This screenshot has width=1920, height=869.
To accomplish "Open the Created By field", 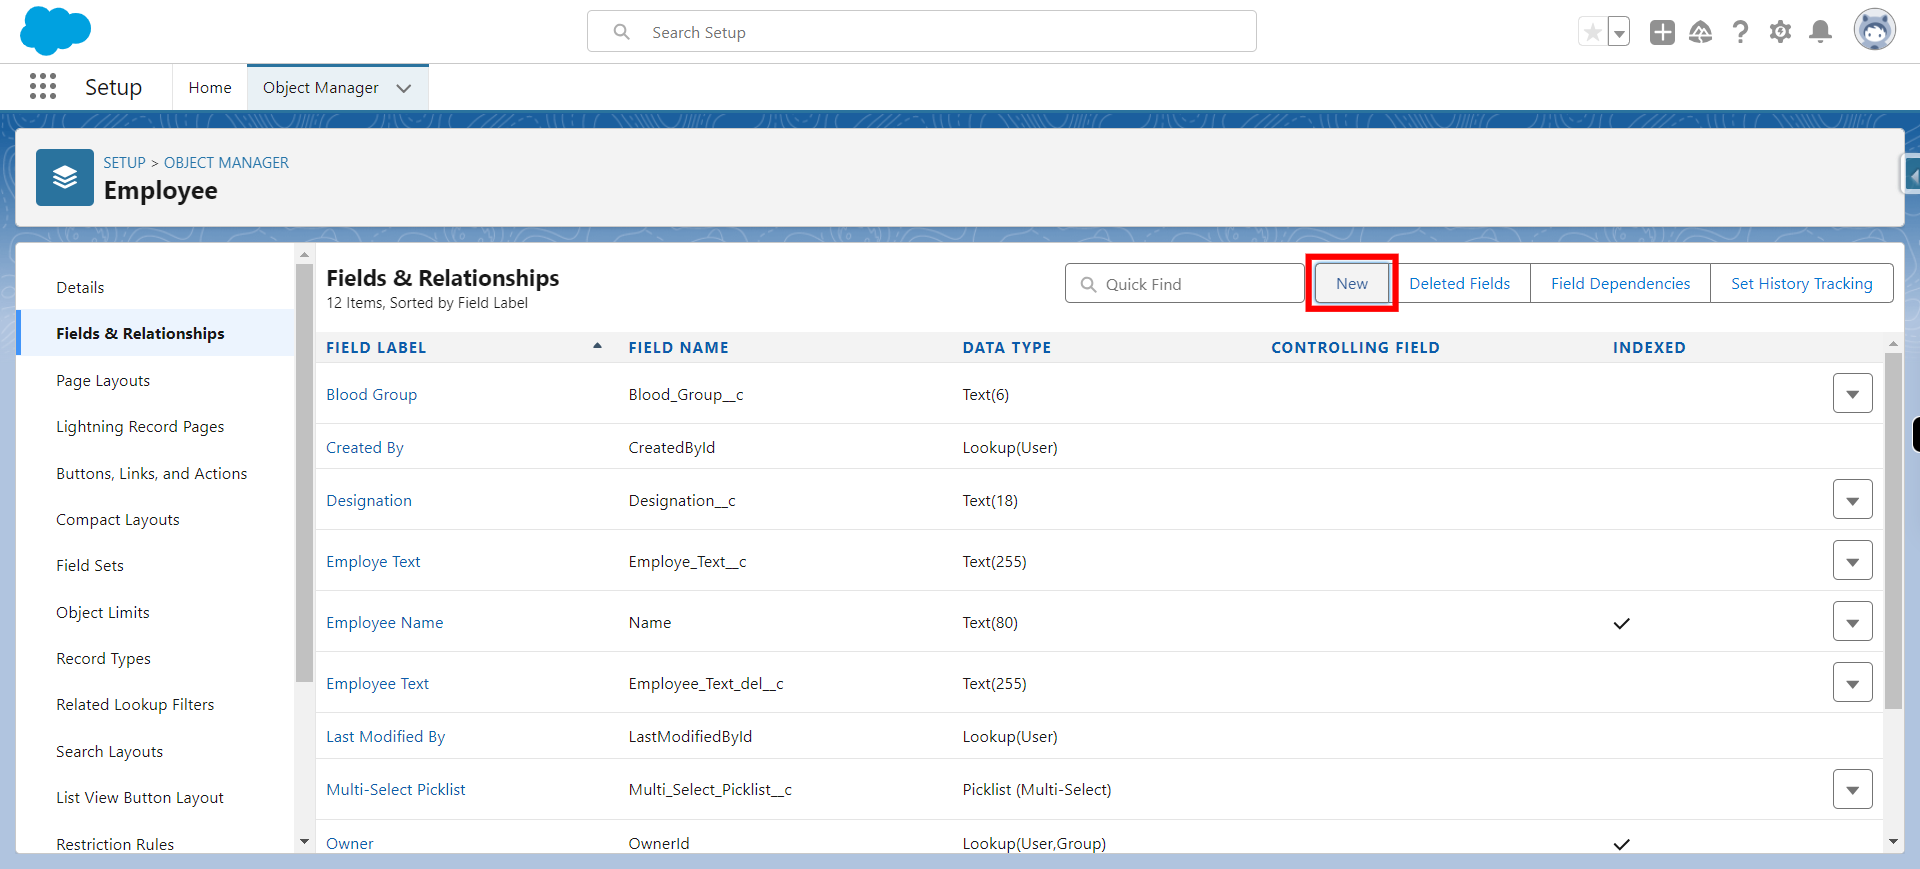I will pos(365,448).
